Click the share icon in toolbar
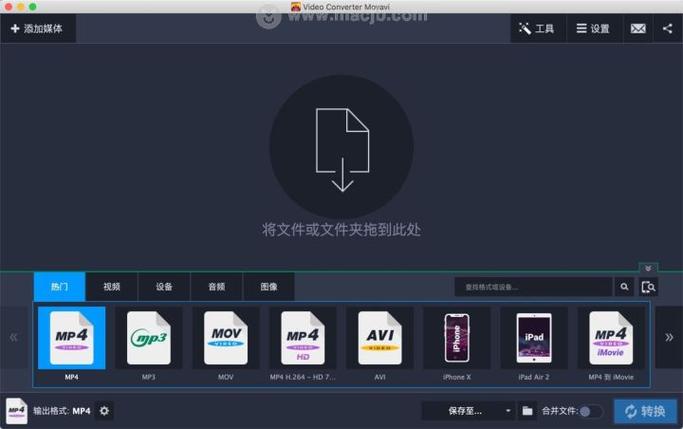Screen dimensions: 683x429 667,29
